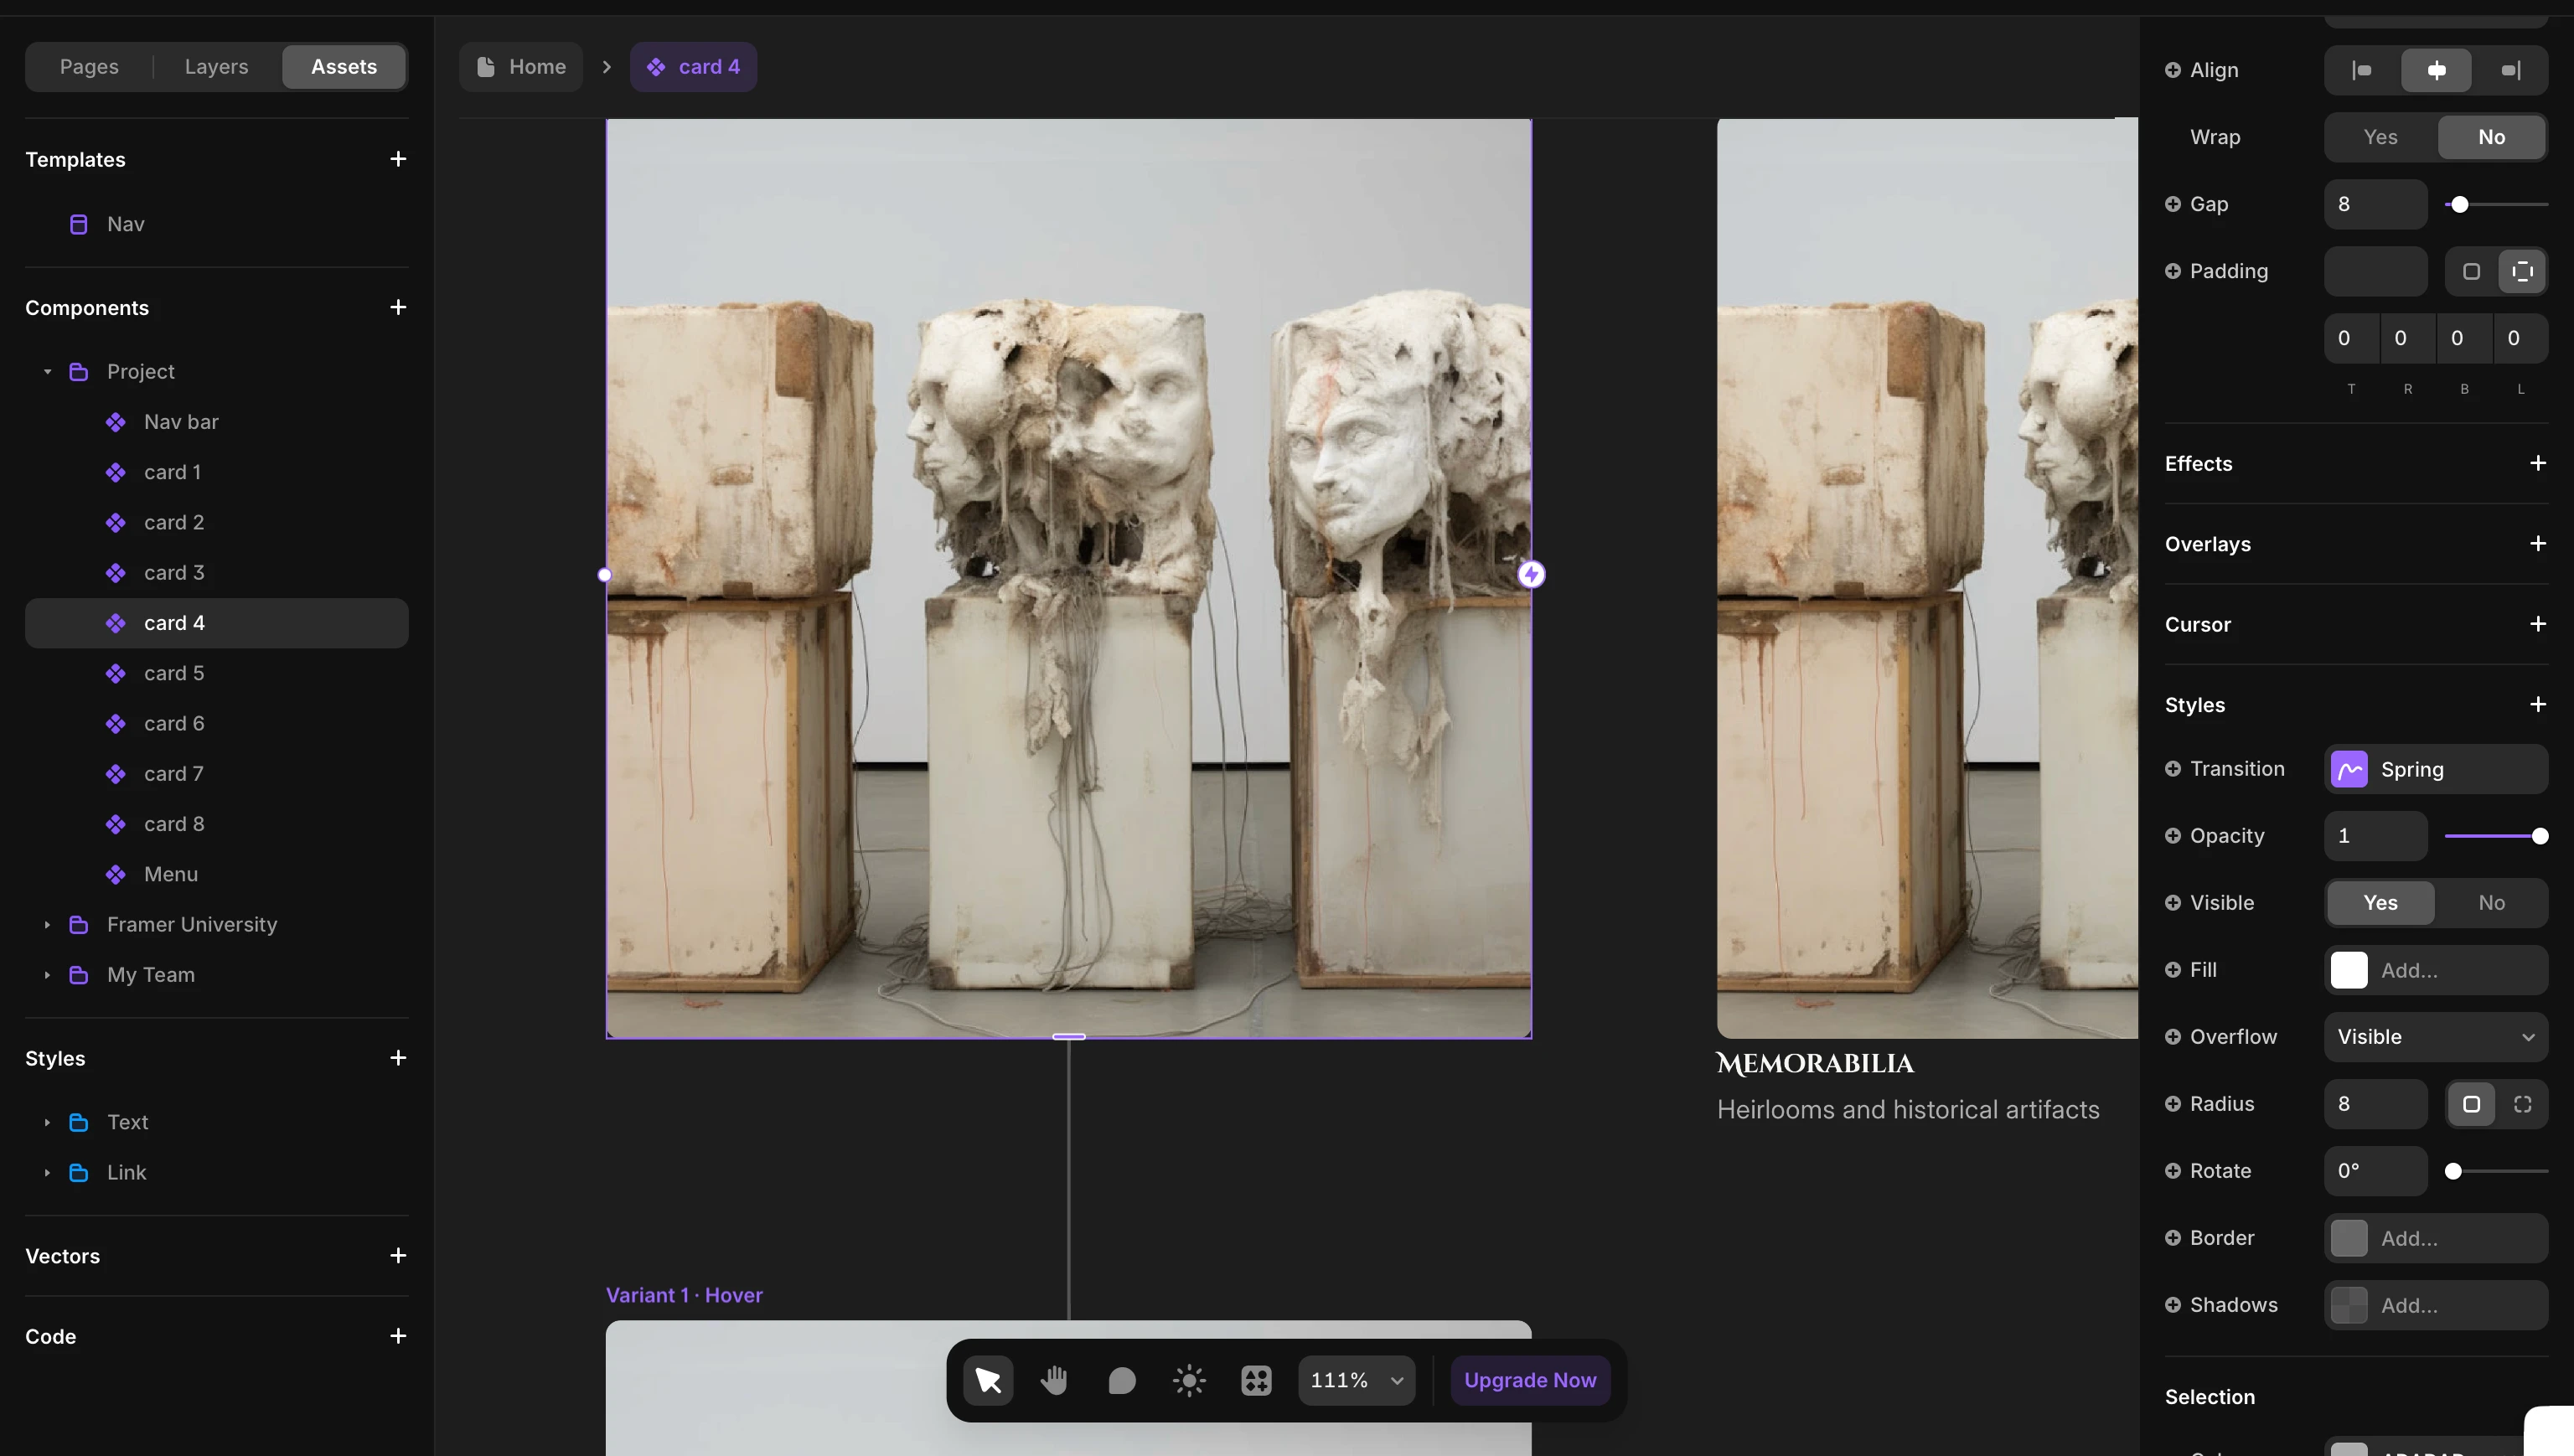Align right icon in Align row

(x=2510, y=70)
